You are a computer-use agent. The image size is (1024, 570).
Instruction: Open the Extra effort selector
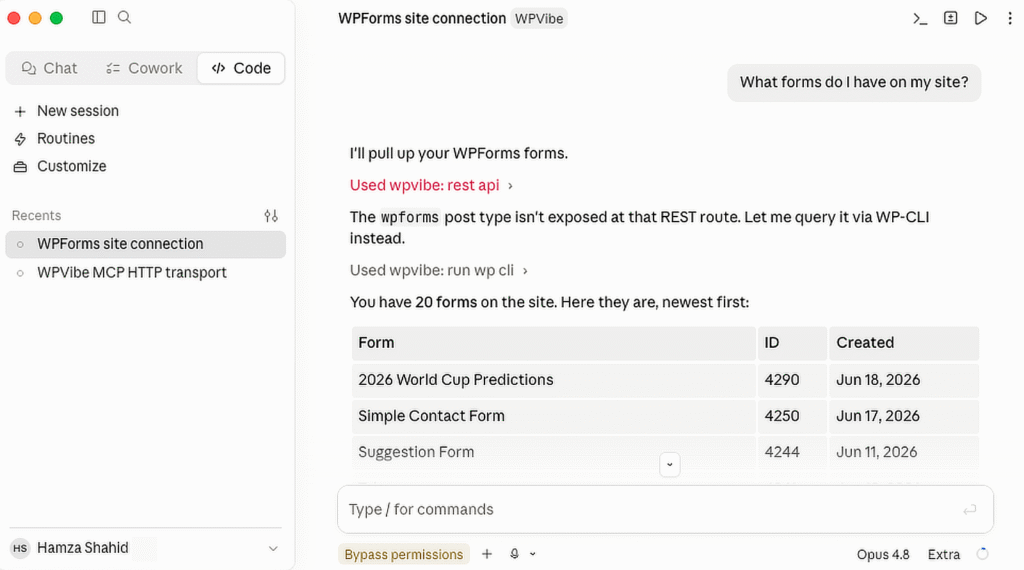point(944,554)
